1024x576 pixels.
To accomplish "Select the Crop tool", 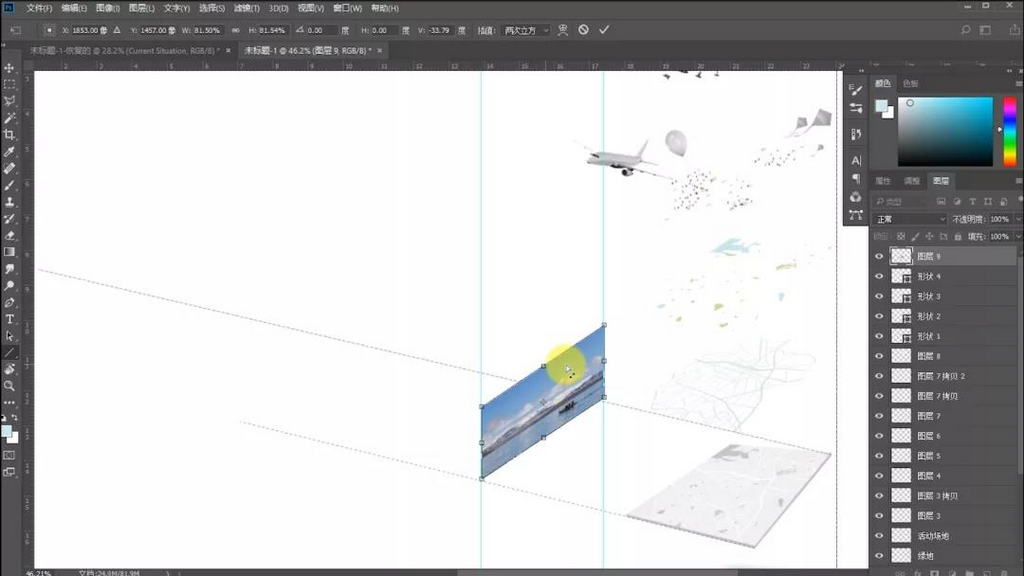I will [9, 134].
